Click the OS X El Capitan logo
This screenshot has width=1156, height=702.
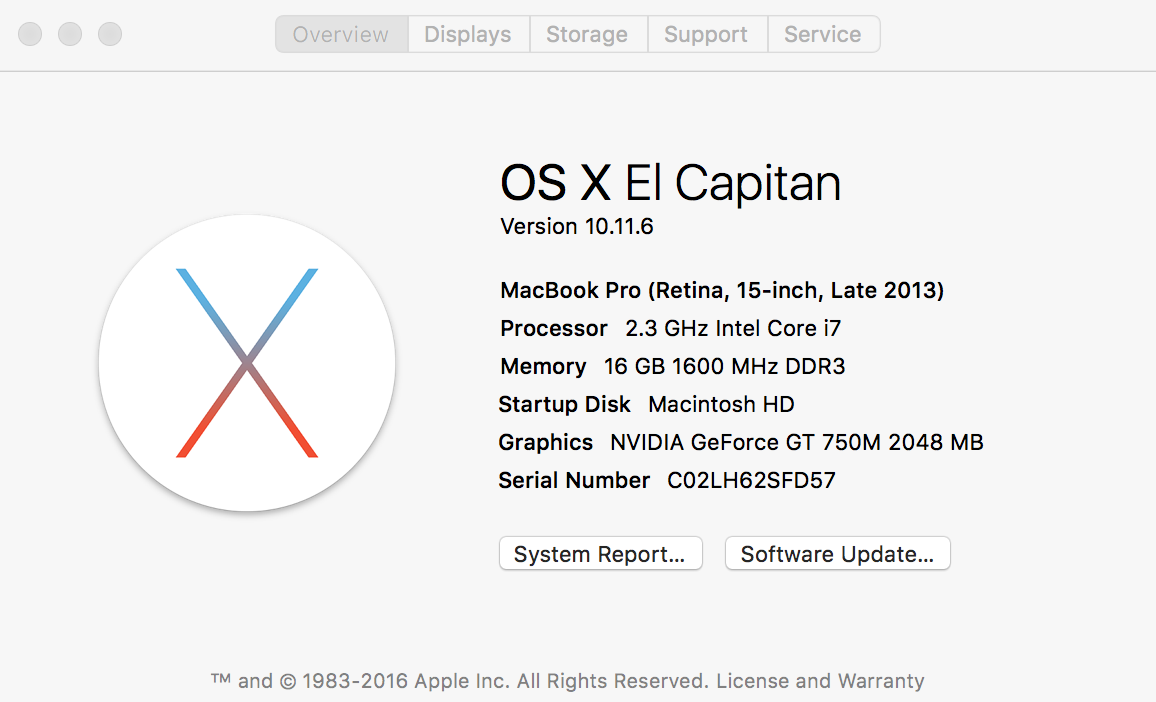point(247,363)
